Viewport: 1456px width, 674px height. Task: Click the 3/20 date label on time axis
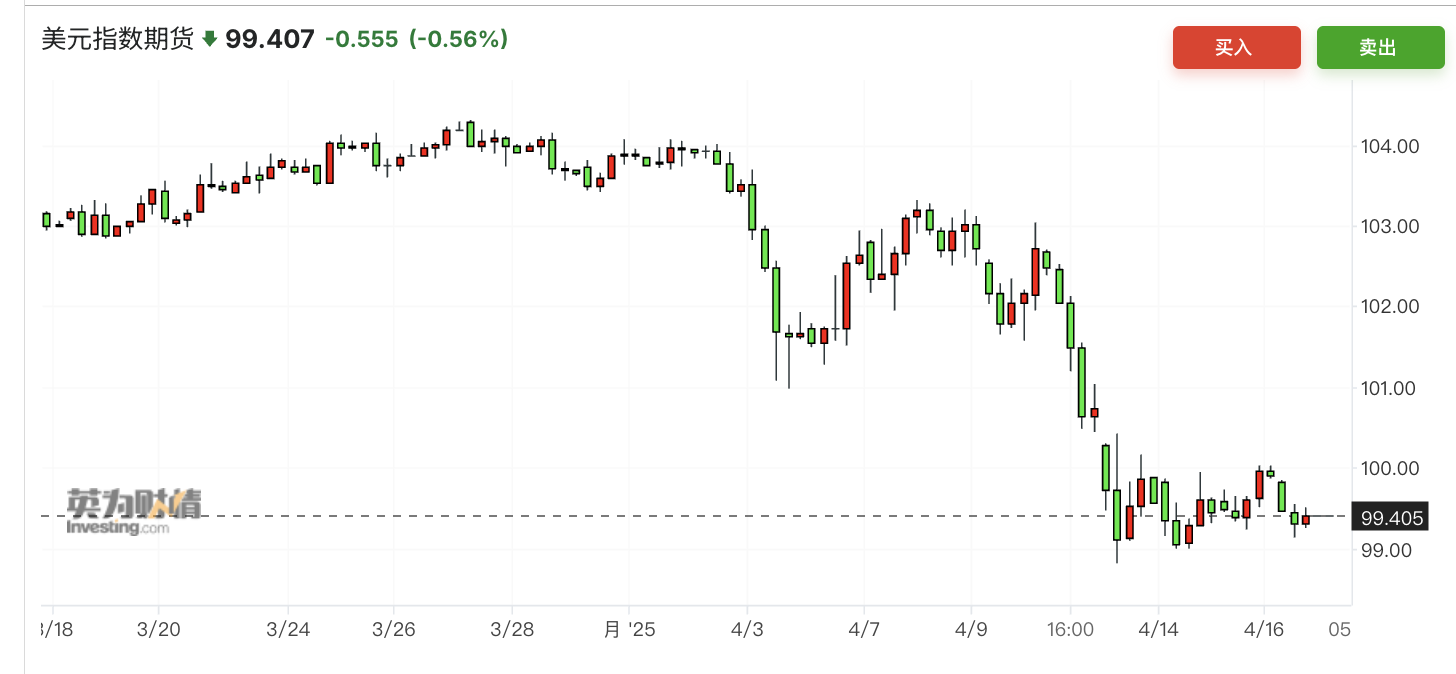pyautogui.click(x=159, y=629)
